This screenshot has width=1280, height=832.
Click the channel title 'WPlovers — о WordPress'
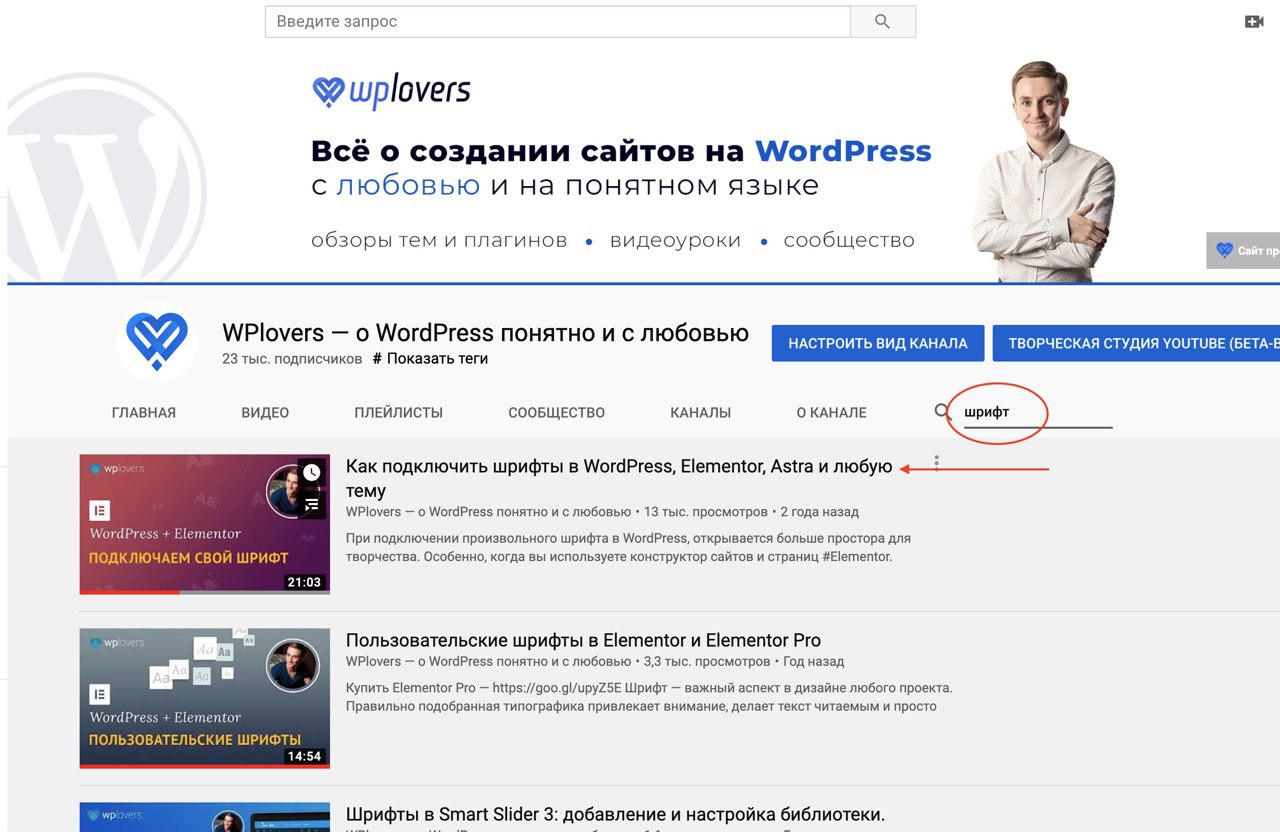(x=485, y=332)
